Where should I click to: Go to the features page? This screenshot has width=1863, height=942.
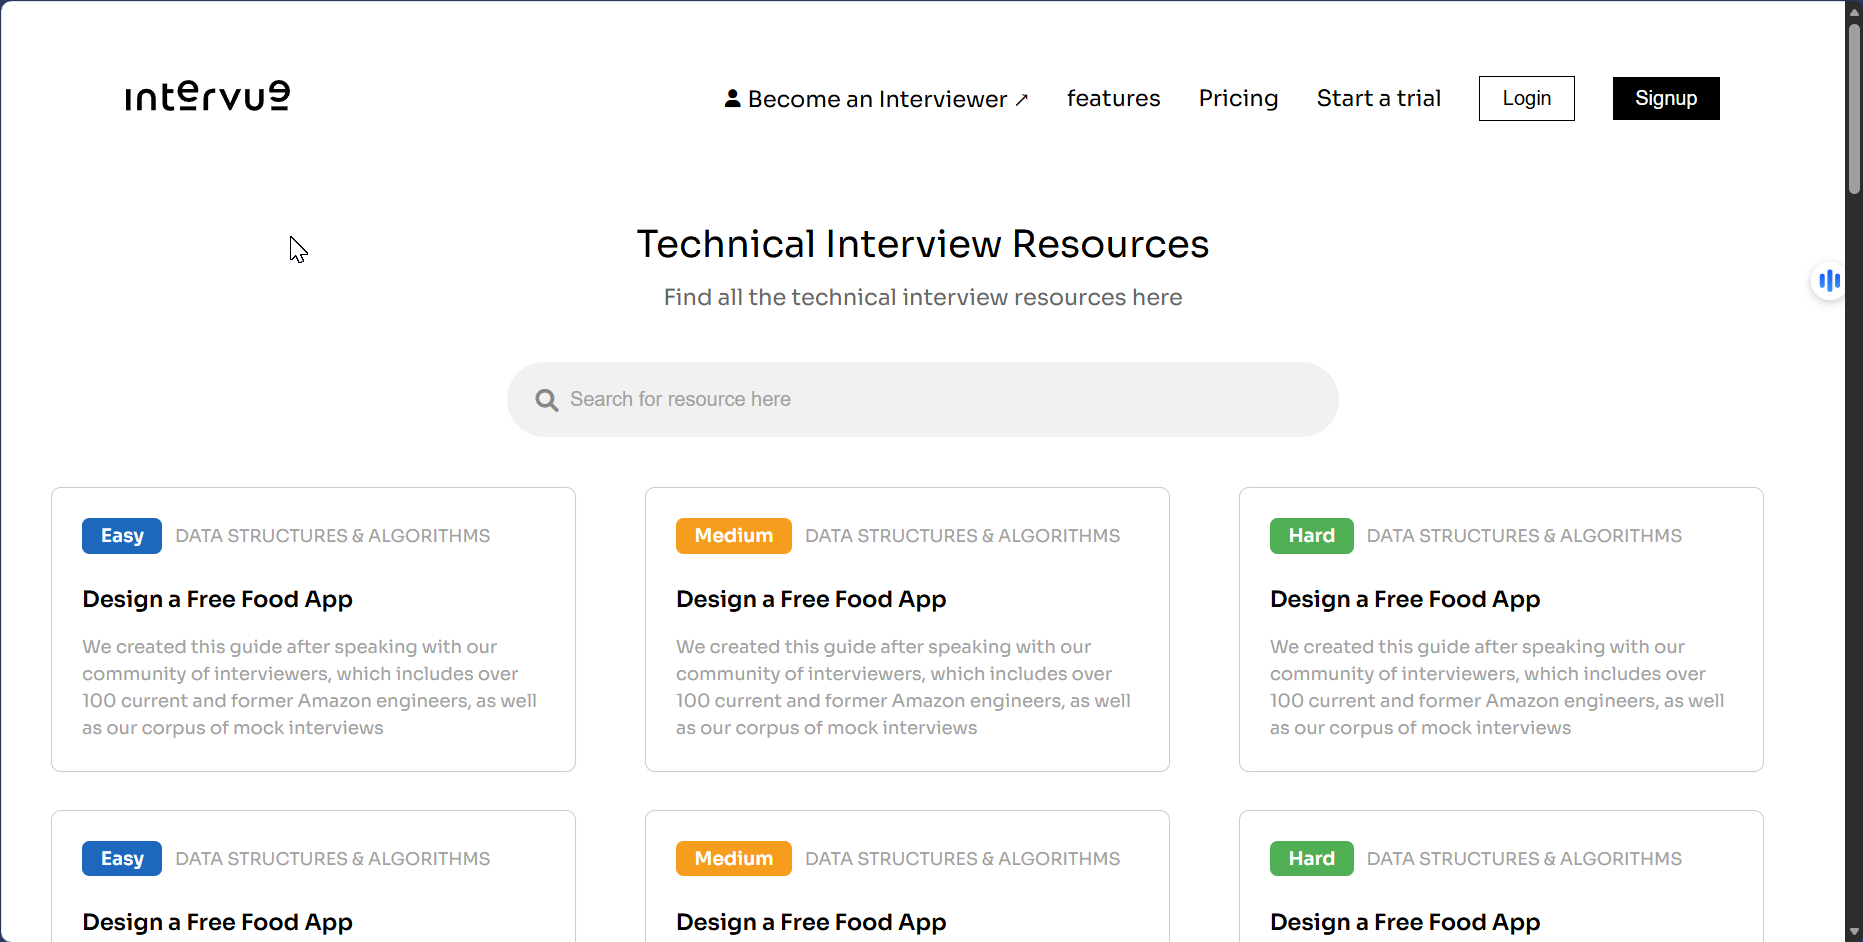pos(1114,98)
